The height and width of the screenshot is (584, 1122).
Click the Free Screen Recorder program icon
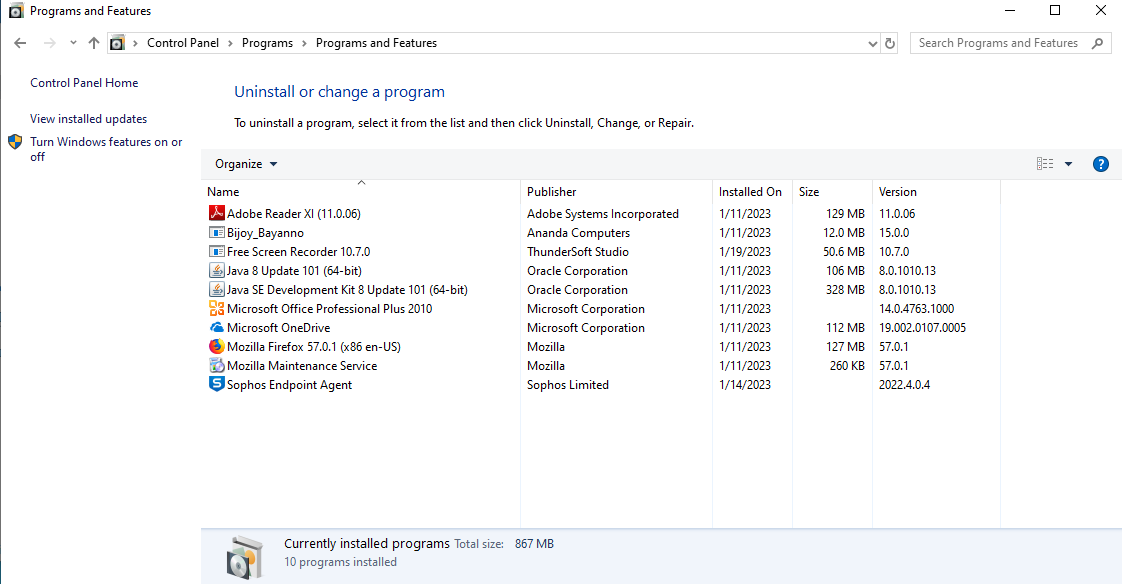[216, 252]
